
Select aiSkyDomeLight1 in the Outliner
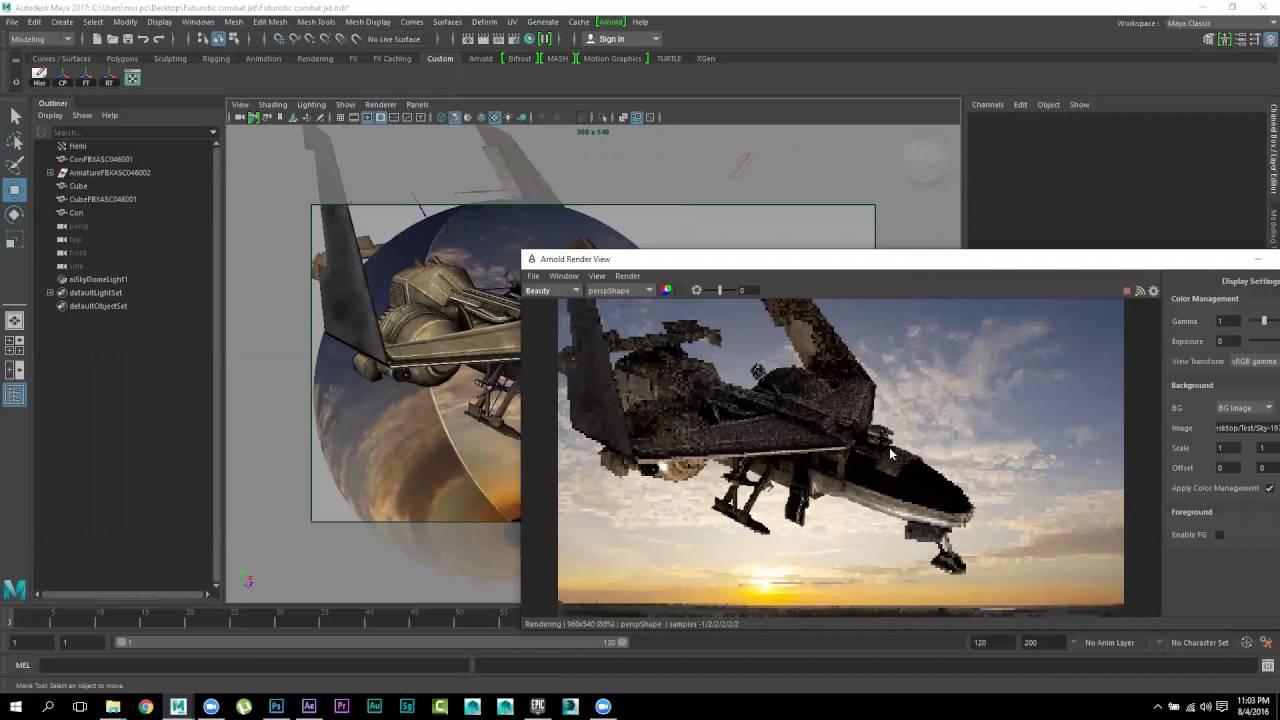[x=98, y=279]
